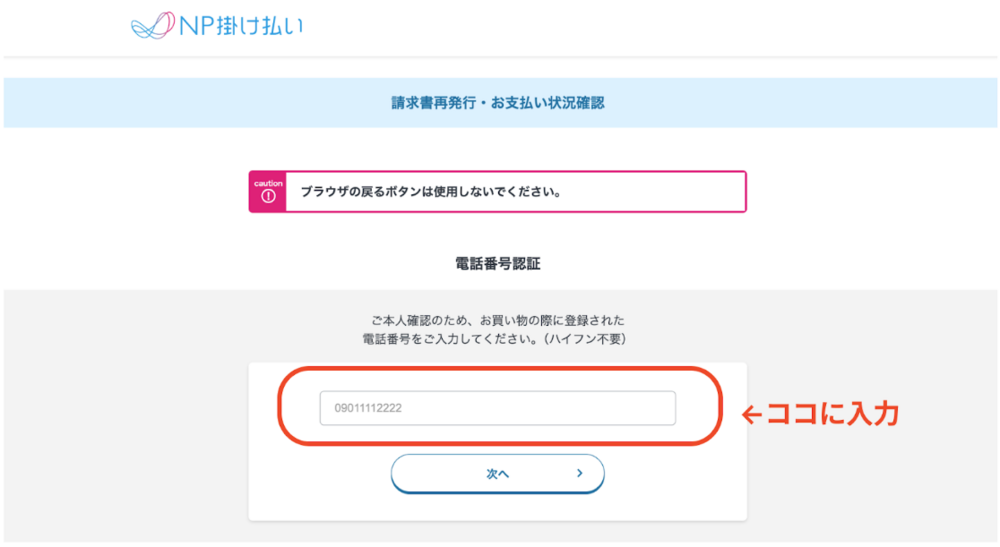The height and width of the screenshot is (547, 1000).
Task: Click the ご本人確認のため instruction text
Action: click(x=497, y=320)
